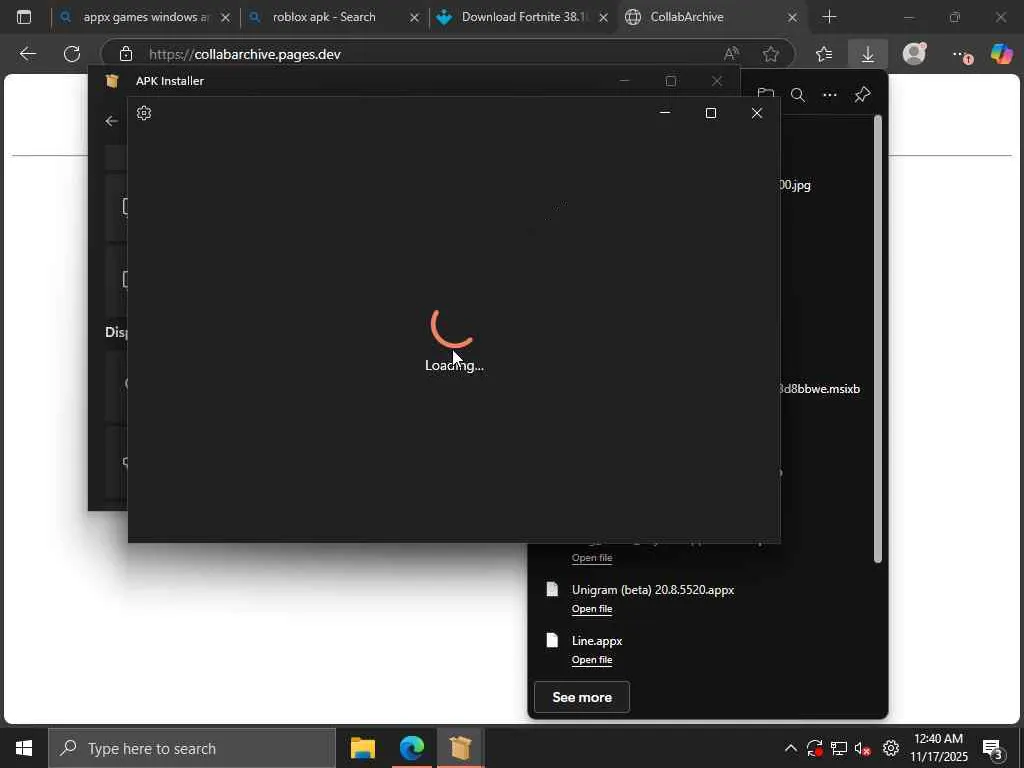Open the Favorites list button
Screen dimensions: 1024x768
(824, 54)
